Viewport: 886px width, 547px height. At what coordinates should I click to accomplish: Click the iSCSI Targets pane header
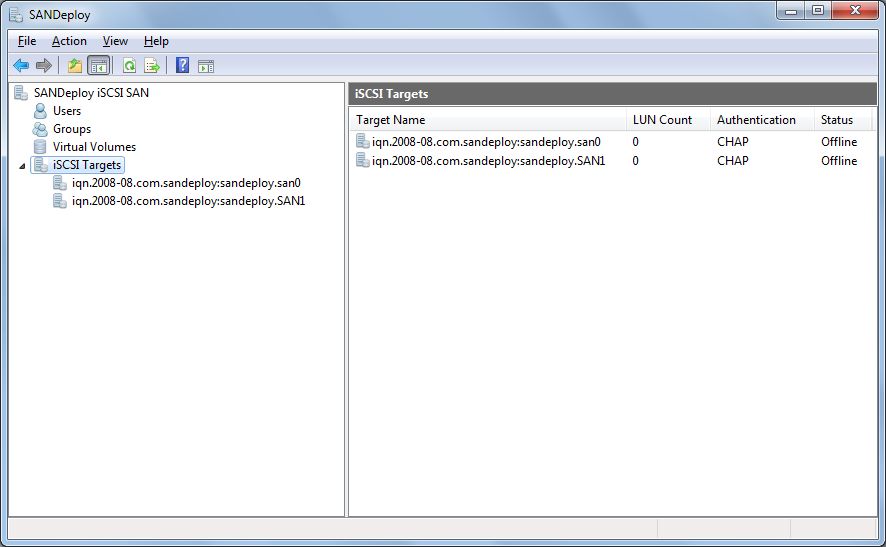613,94
